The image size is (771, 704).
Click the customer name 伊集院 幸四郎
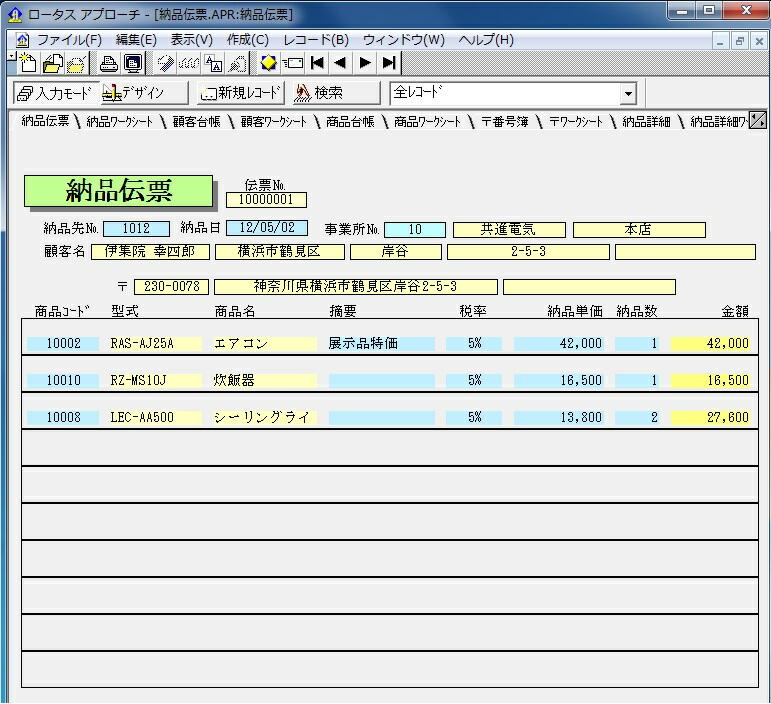150,252
